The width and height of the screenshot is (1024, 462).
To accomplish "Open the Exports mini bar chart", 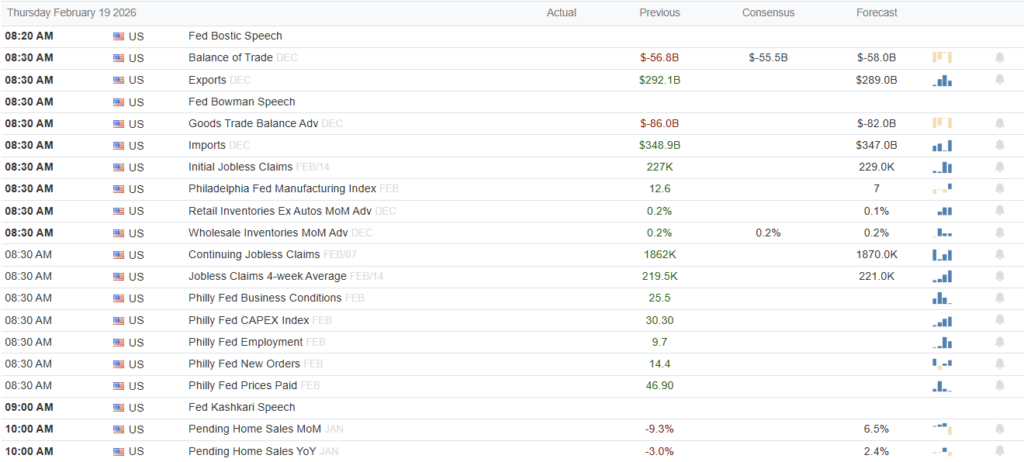I will coord(942,79).
